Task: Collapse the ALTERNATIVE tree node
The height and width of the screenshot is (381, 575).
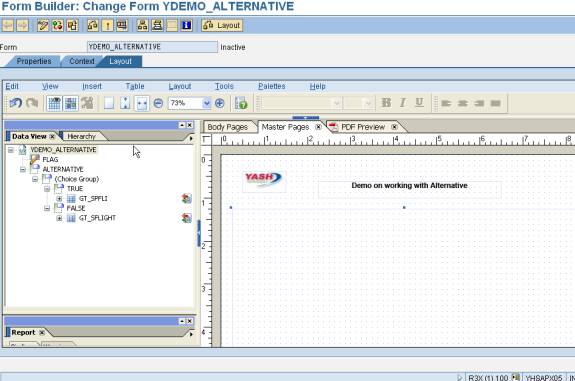Action: (23, 169)
